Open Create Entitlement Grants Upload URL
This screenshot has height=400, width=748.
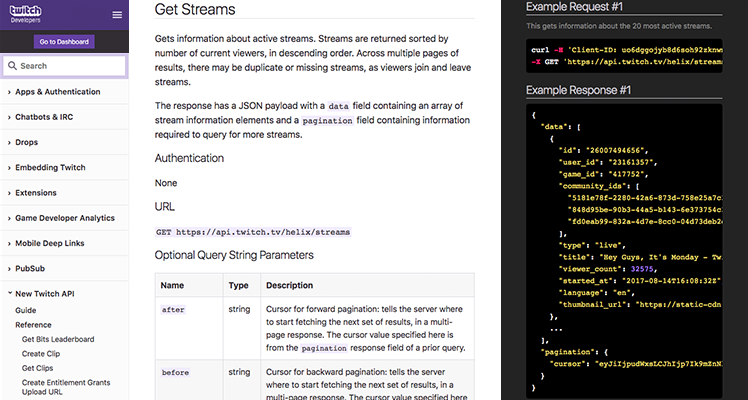coord(66,387)
